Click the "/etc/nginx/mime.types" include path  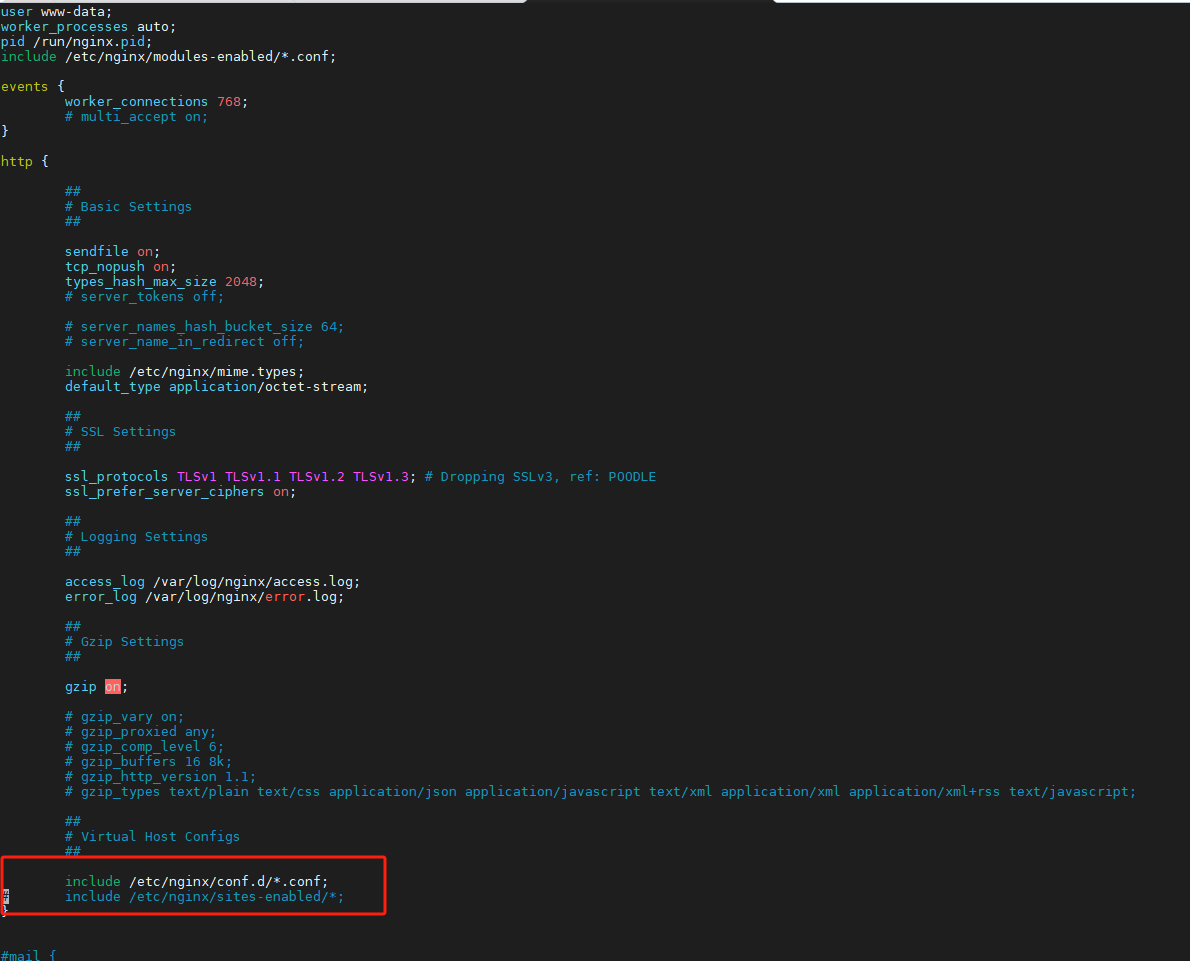coord(216,372)
